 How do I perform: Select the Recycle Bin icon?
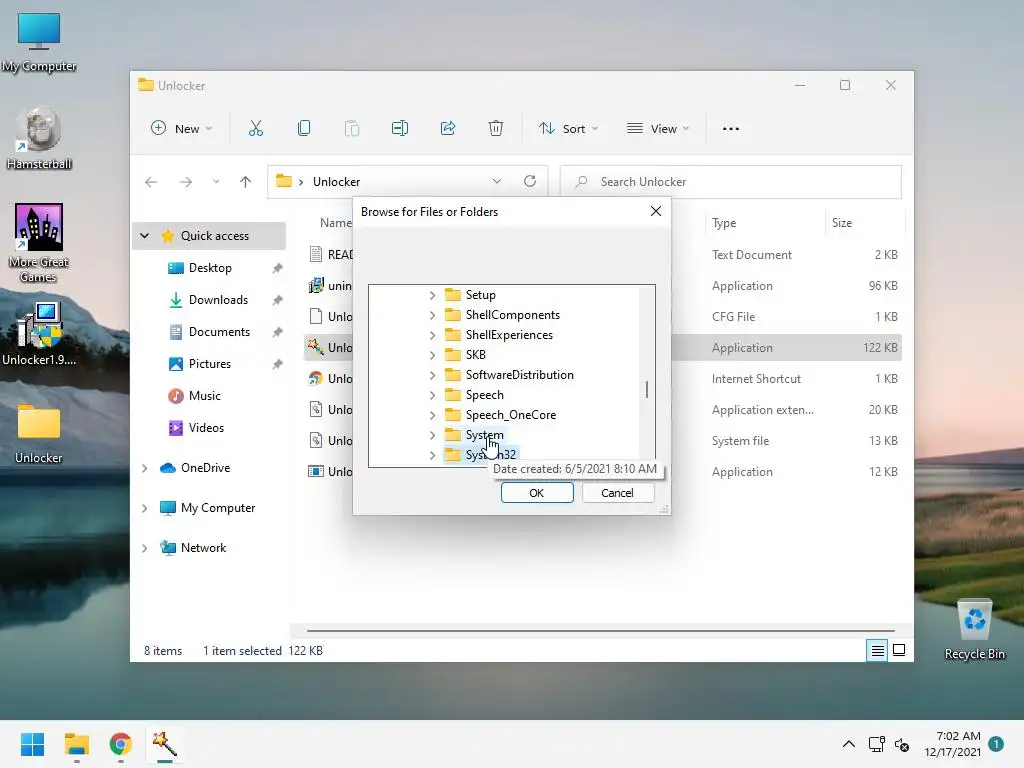click(x=974, y=630)
